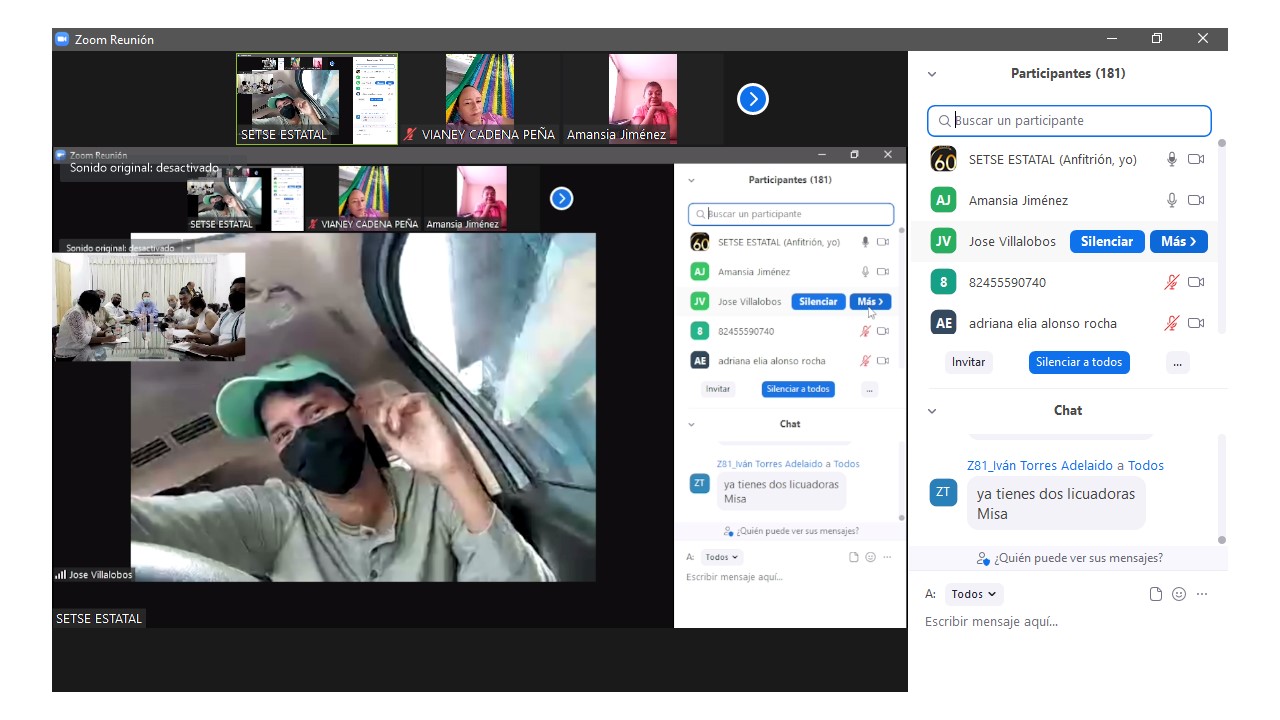Collapse the Chat section chevron
Image resolution: width=1280 pixels, height=720 pixels.
tap(932, 411)
